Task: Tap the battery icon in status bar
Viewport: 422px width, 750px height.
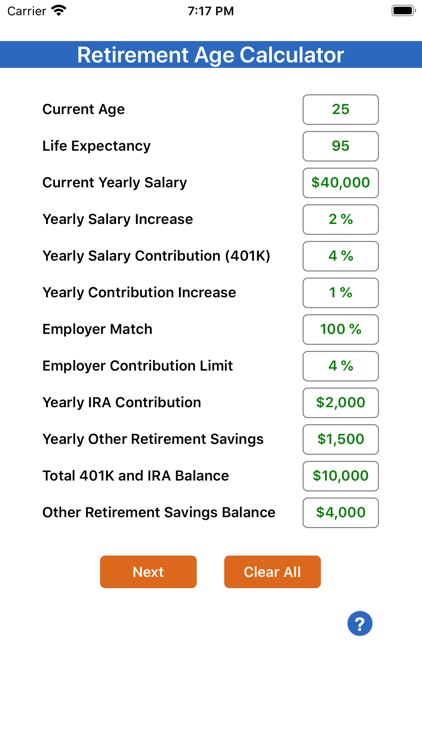Action: [403, 11]
